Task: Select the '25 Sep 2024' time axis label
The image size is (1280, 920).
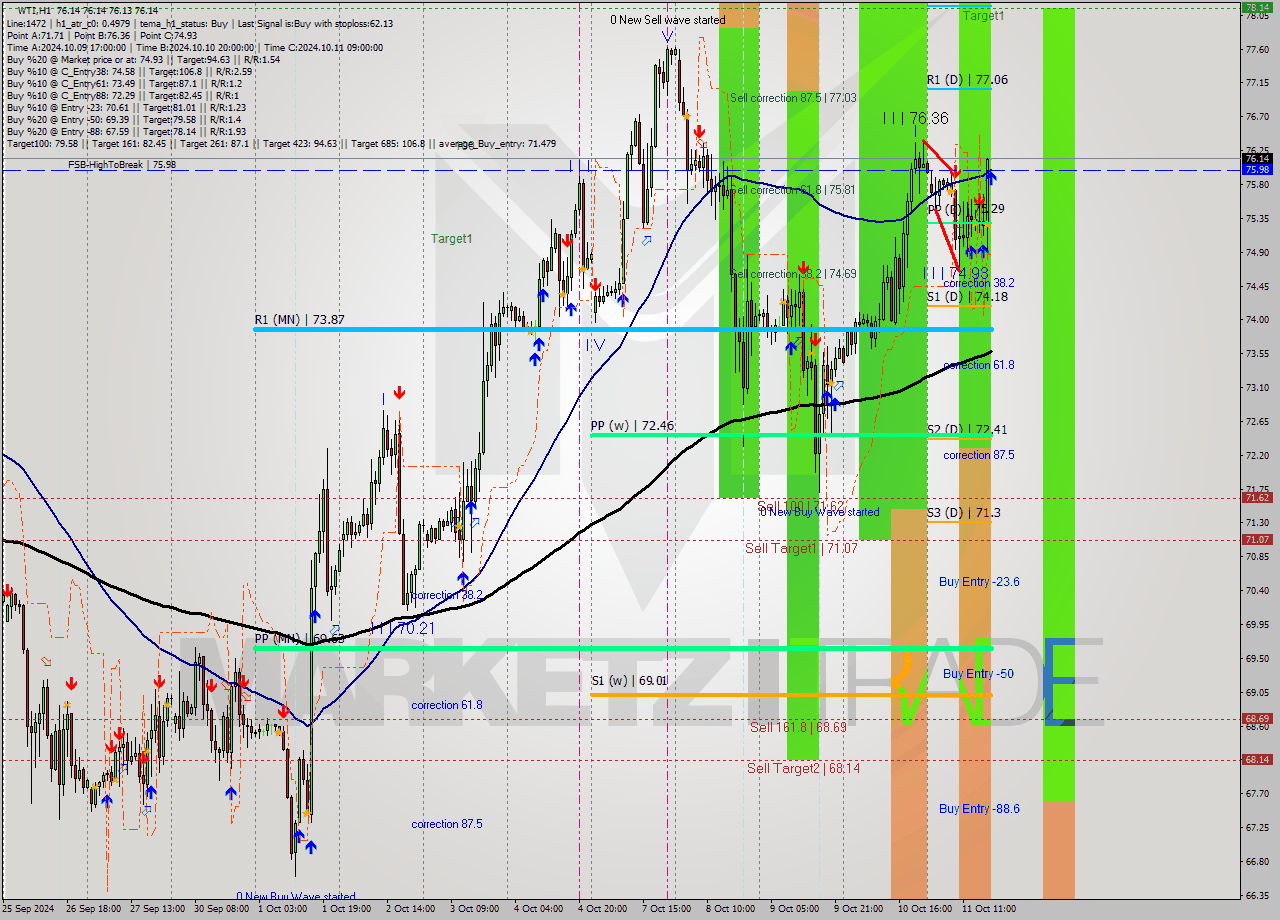Action: click(x=29, y=909)
